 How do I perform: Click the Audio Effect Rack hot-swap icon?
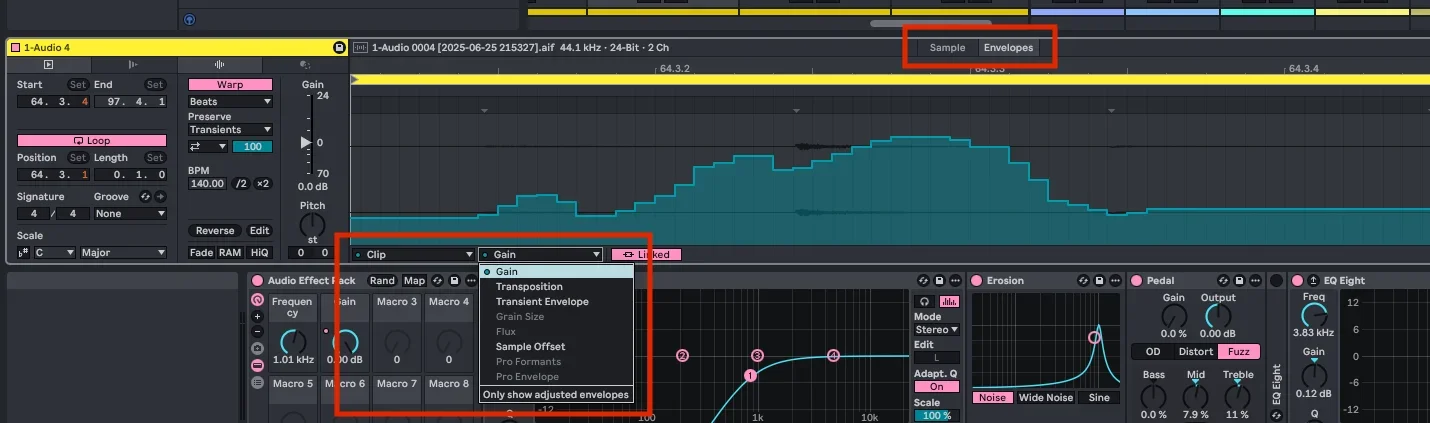(x=438, y=281)
